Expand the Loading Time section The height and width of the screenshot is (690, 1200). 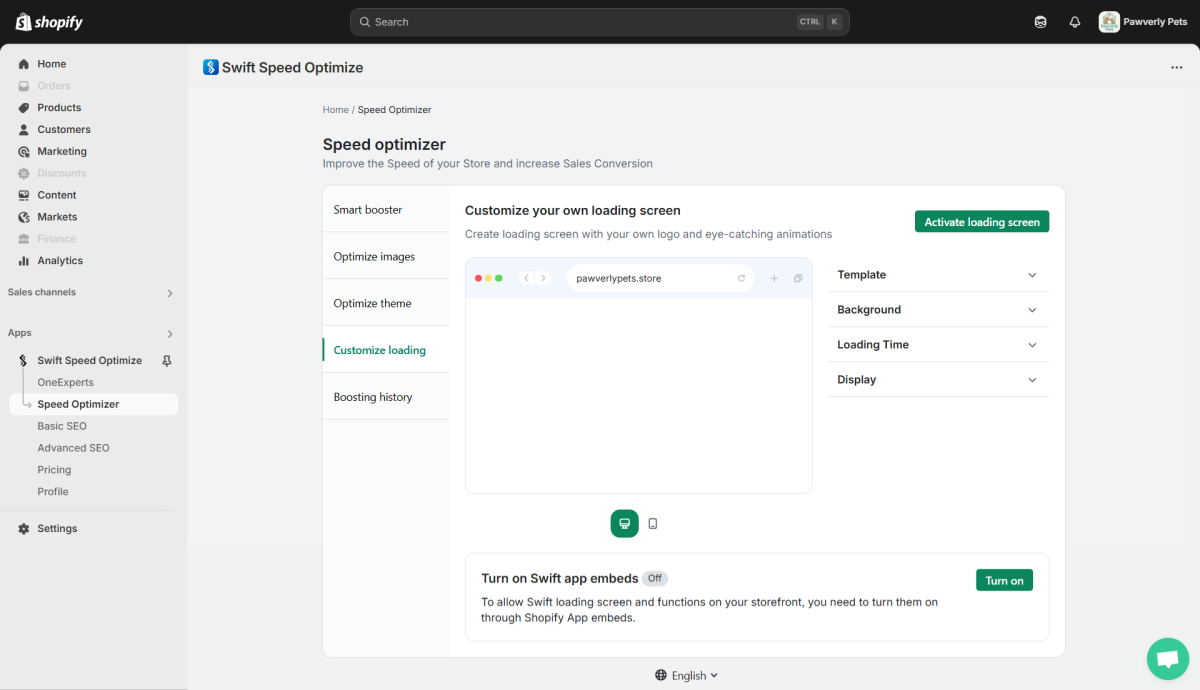(938, 345)
